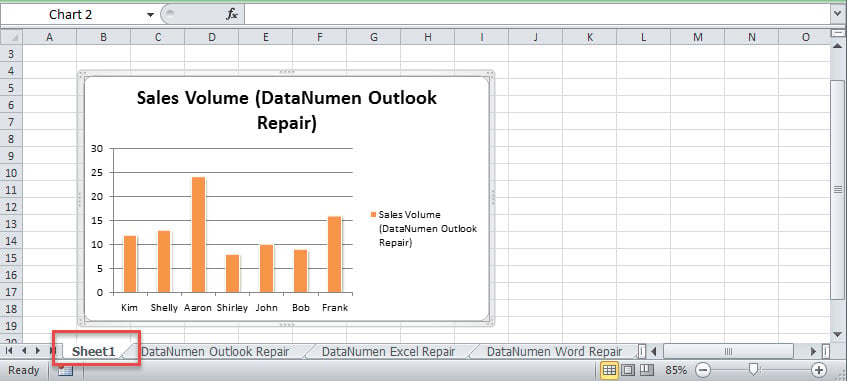The image size is (847, 381).
Task: Select row header 3
Action: pos(11,54)
